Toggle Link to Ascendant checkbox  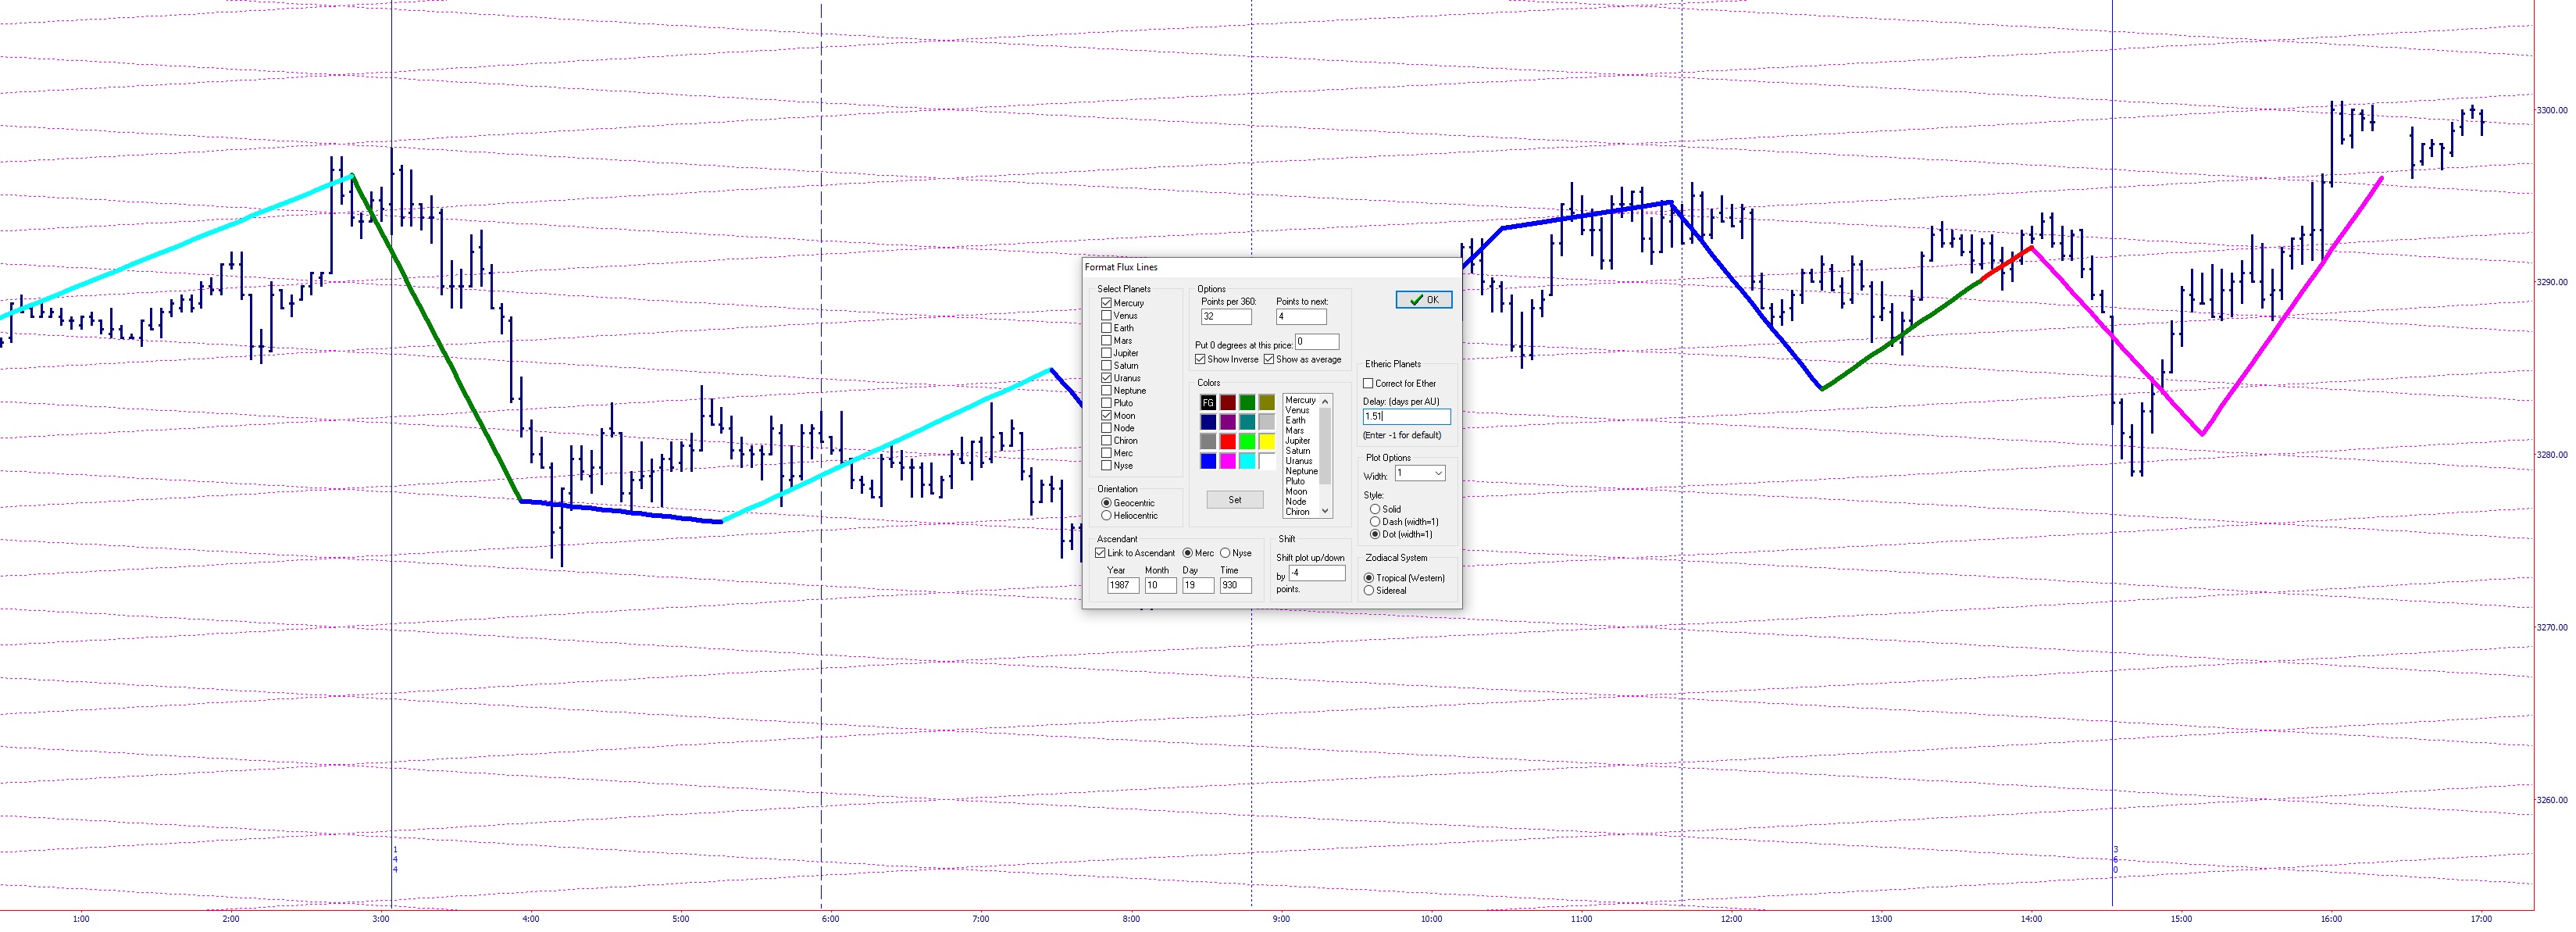(1100, 553)
